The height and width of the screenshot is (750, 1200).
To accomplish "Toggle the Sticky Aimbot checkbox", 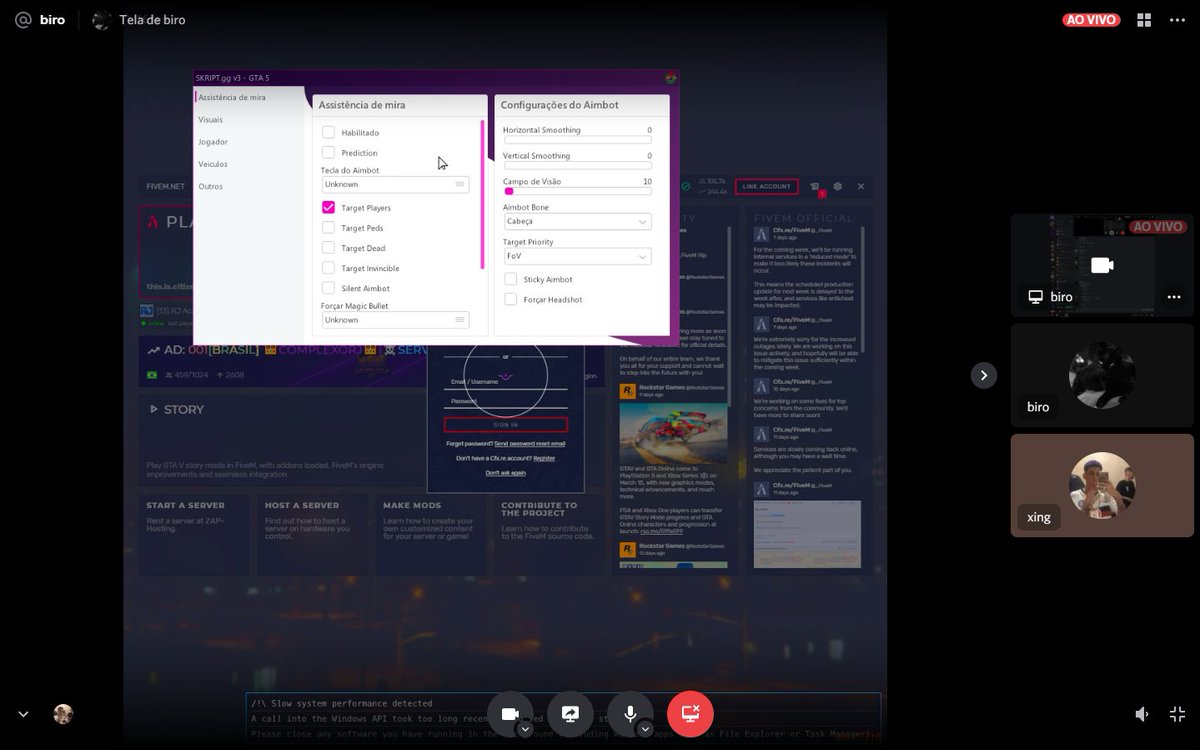I will tap(511, 279).
